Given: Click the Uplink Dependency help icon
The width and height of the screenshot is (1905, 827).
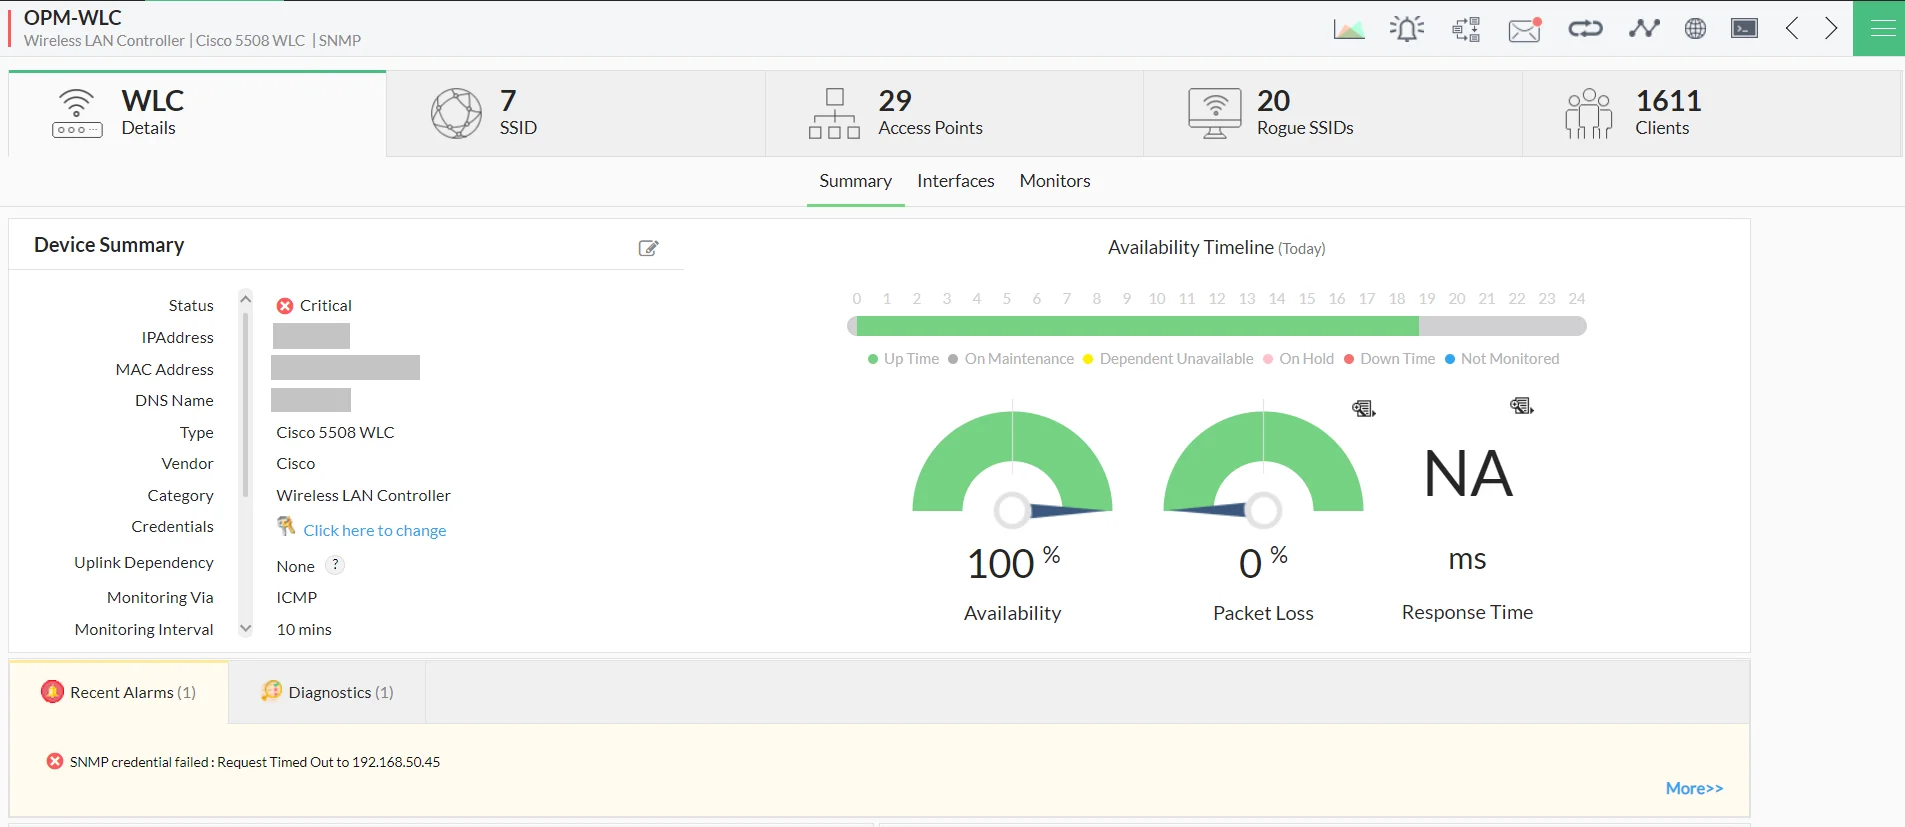Looking at the screenshot, I should pos(336,565).
